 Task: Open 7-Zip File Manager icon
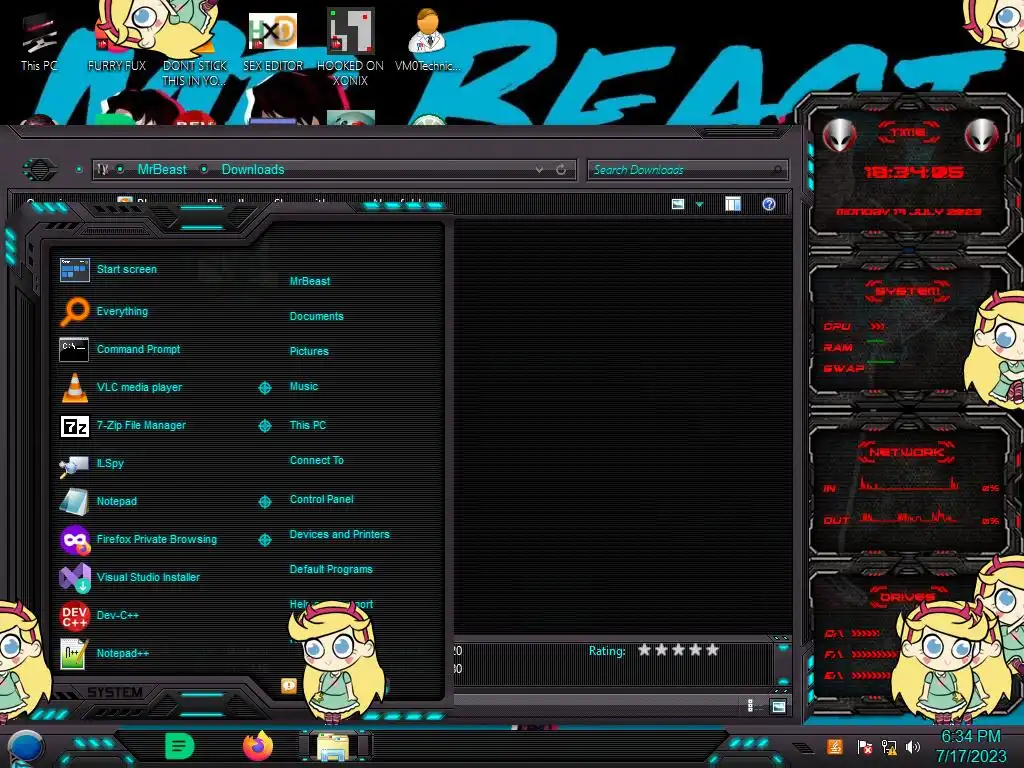point(74,426)
